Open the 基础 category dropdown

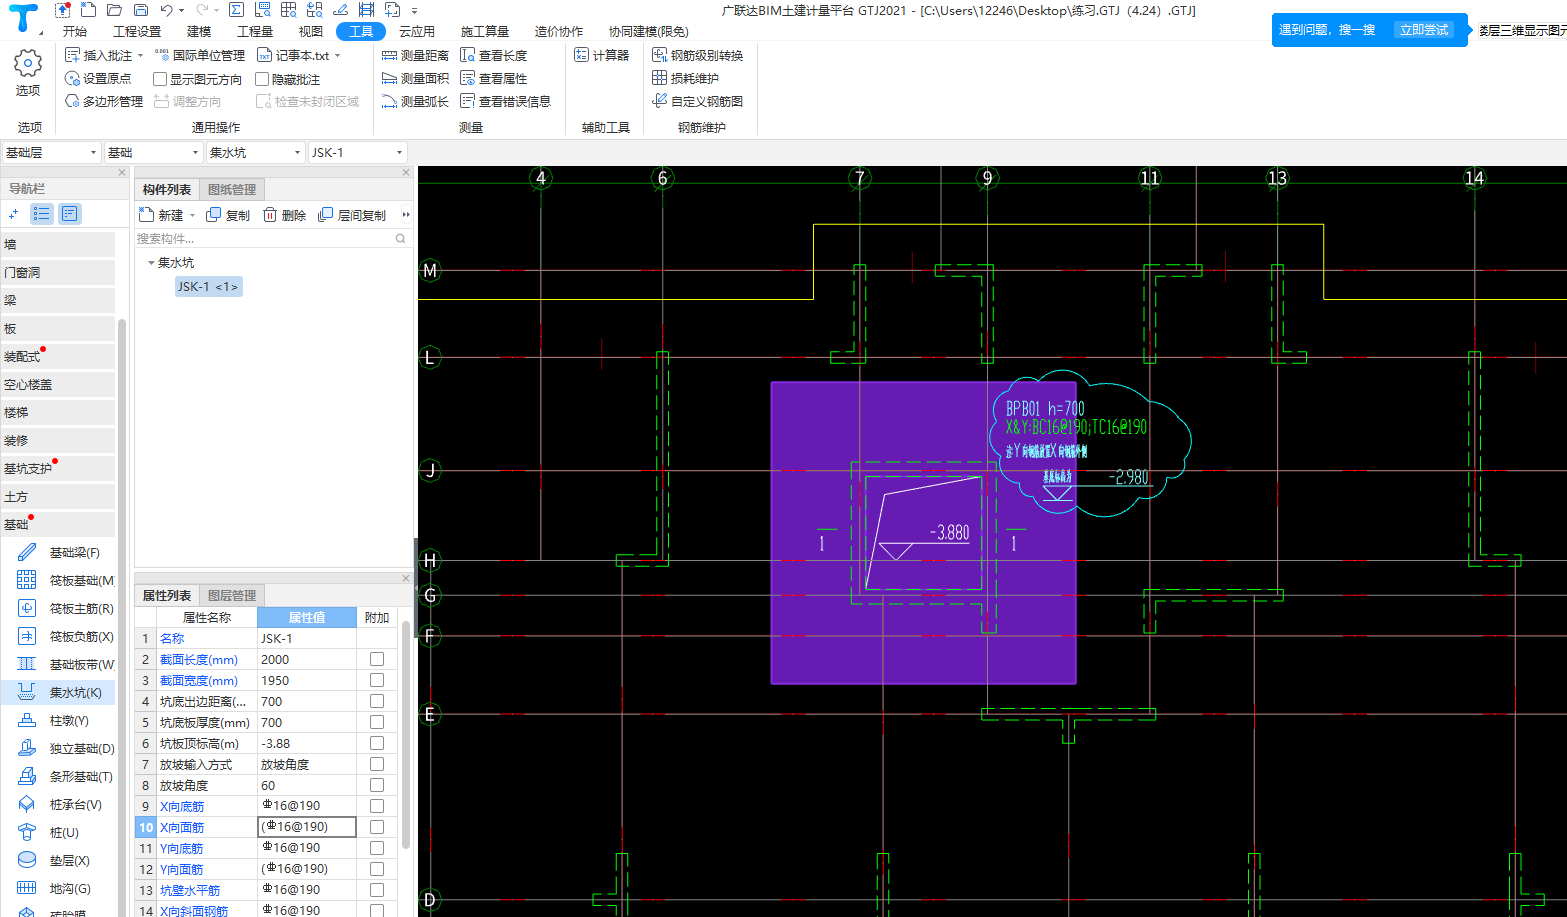(x=154, y=152)
